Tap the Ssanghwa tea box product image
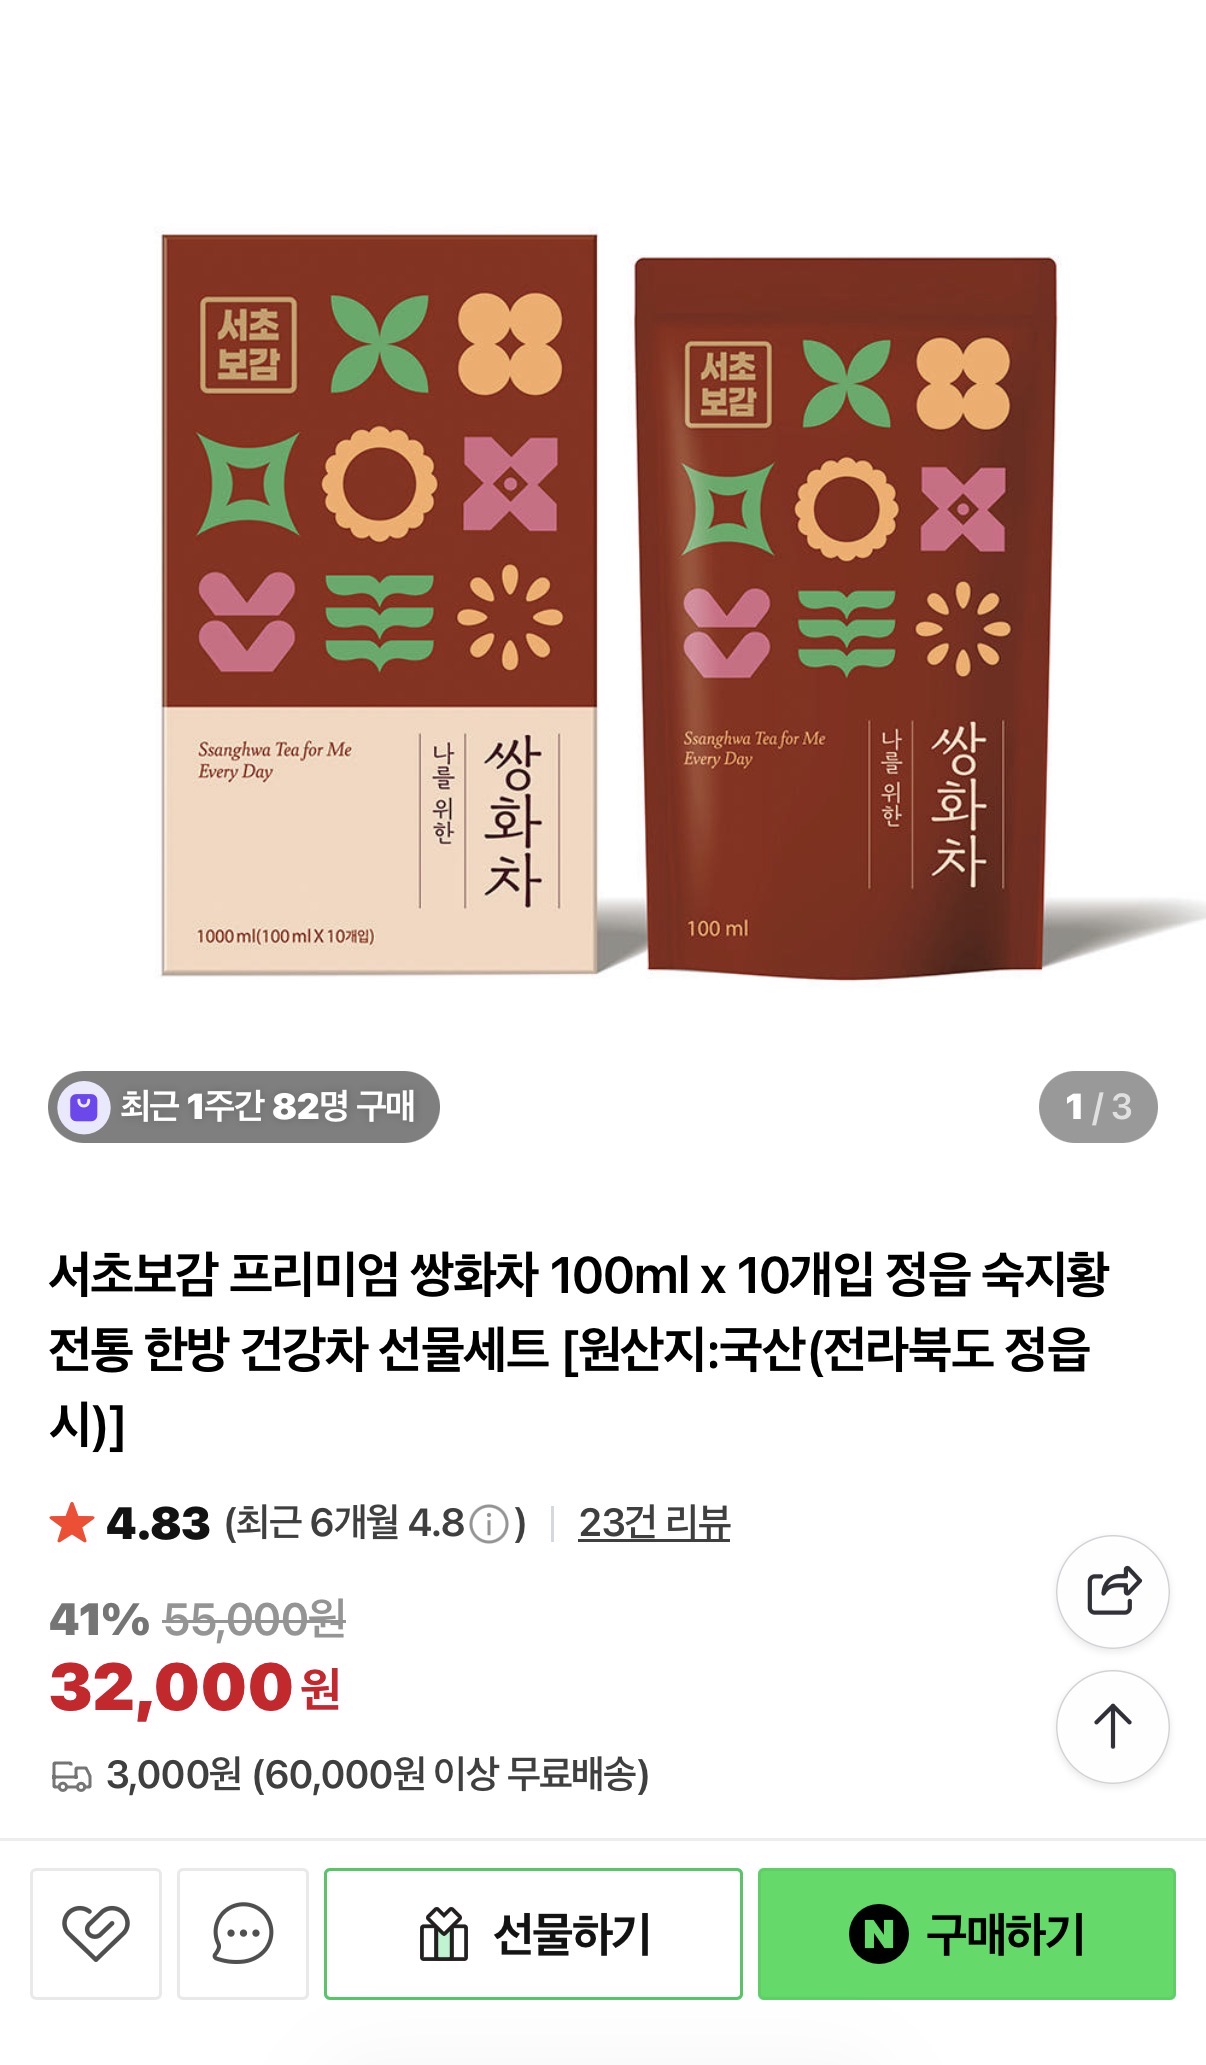1206x2065 pixels. 380,604
